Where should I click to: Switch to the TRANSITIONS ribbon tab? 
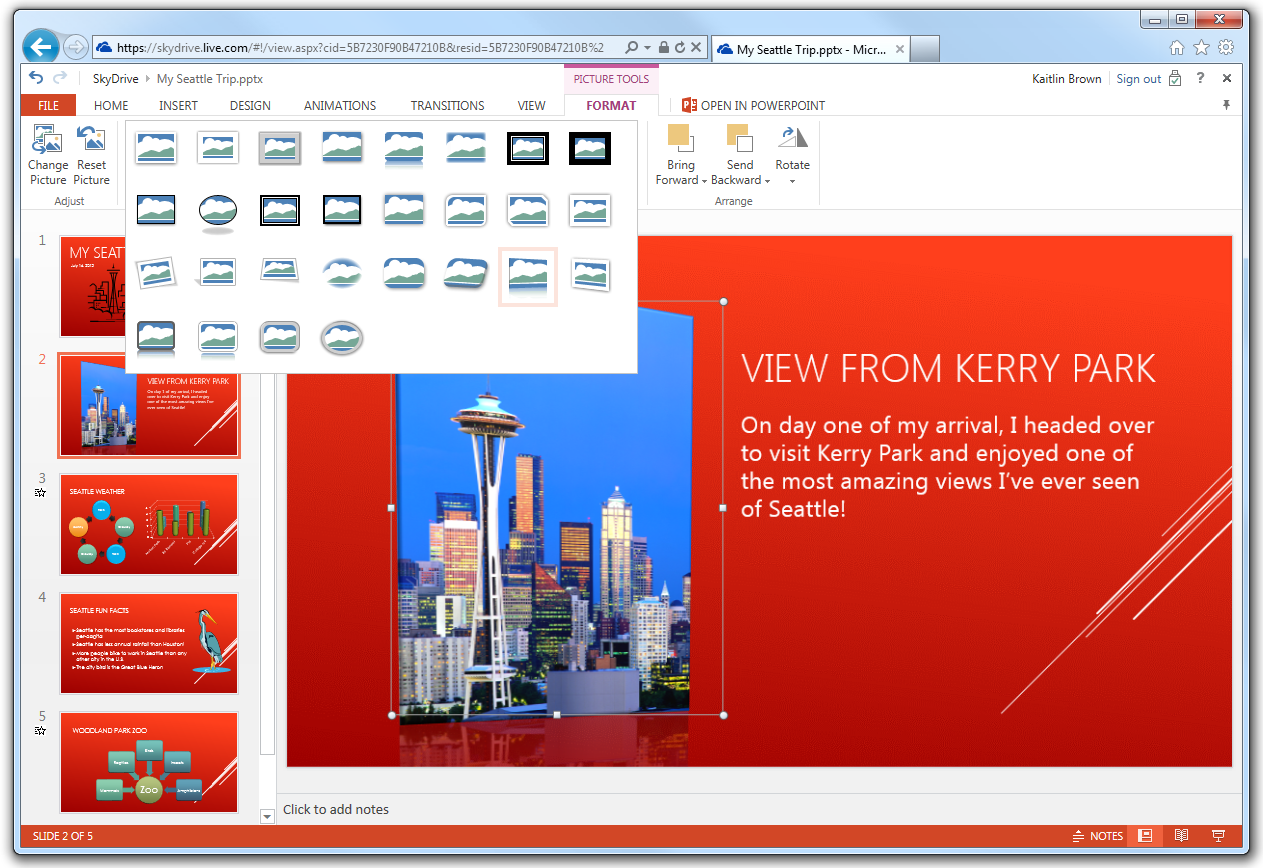click(447, 105)
